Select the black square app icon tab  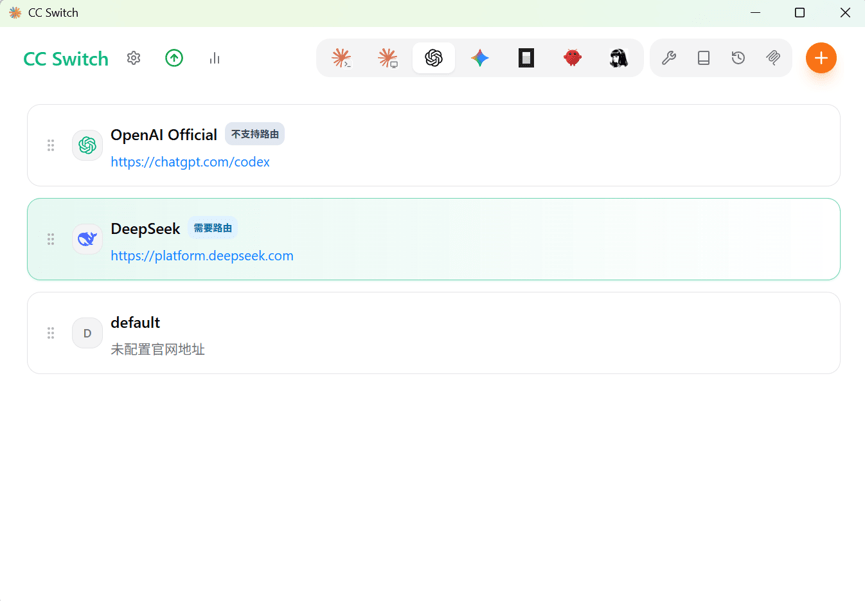click(526, 58)
